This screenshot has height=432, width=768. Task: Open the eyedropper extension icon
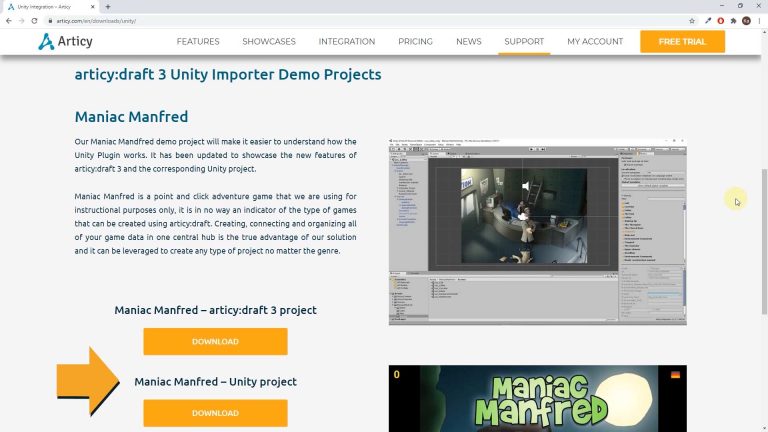pos(708,21)
